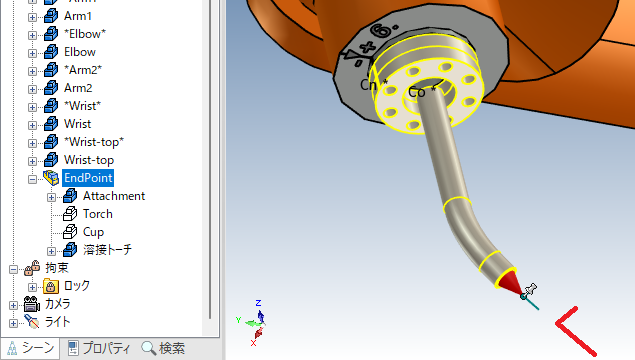This screenshot has height=360, width=635.
Task: Select the Wrist tree label
Action: pos(77,124)
